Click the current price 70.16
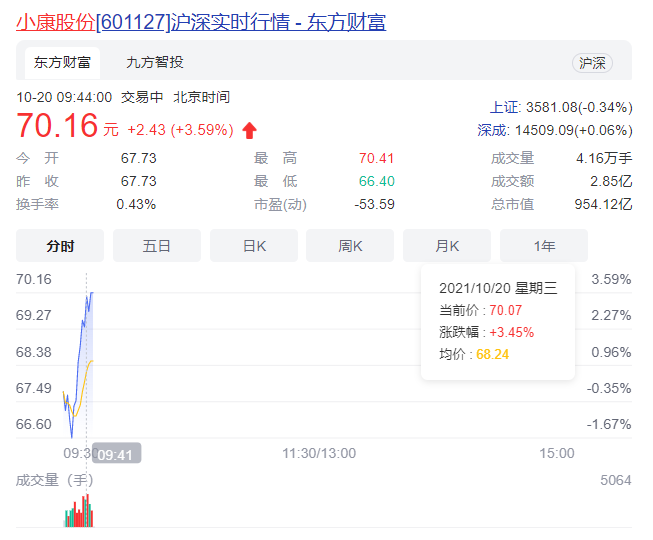 [x=57, y=127]
